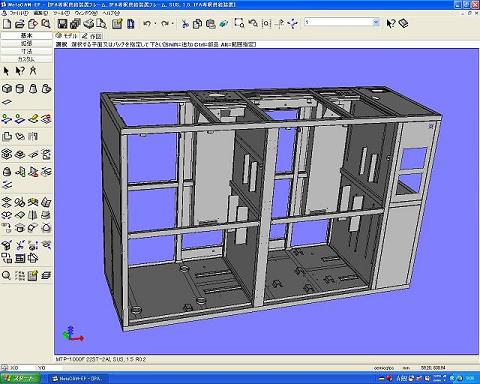
Task: Open the toolbar combo box dropdown arrow
Action: [x=376, y=22]
